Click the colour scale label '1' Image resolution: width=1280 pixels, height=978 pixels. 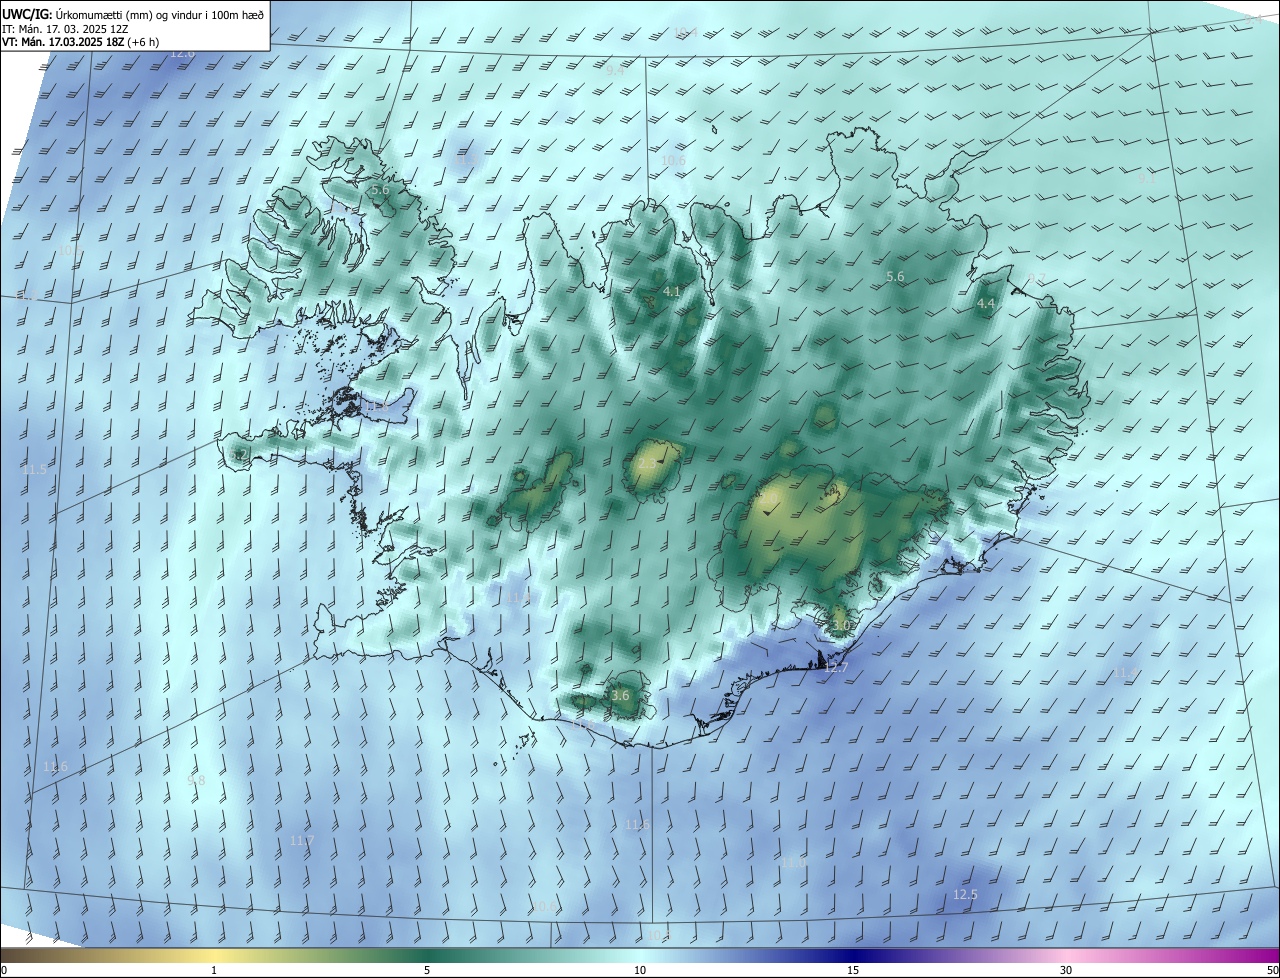pos(214,971)
